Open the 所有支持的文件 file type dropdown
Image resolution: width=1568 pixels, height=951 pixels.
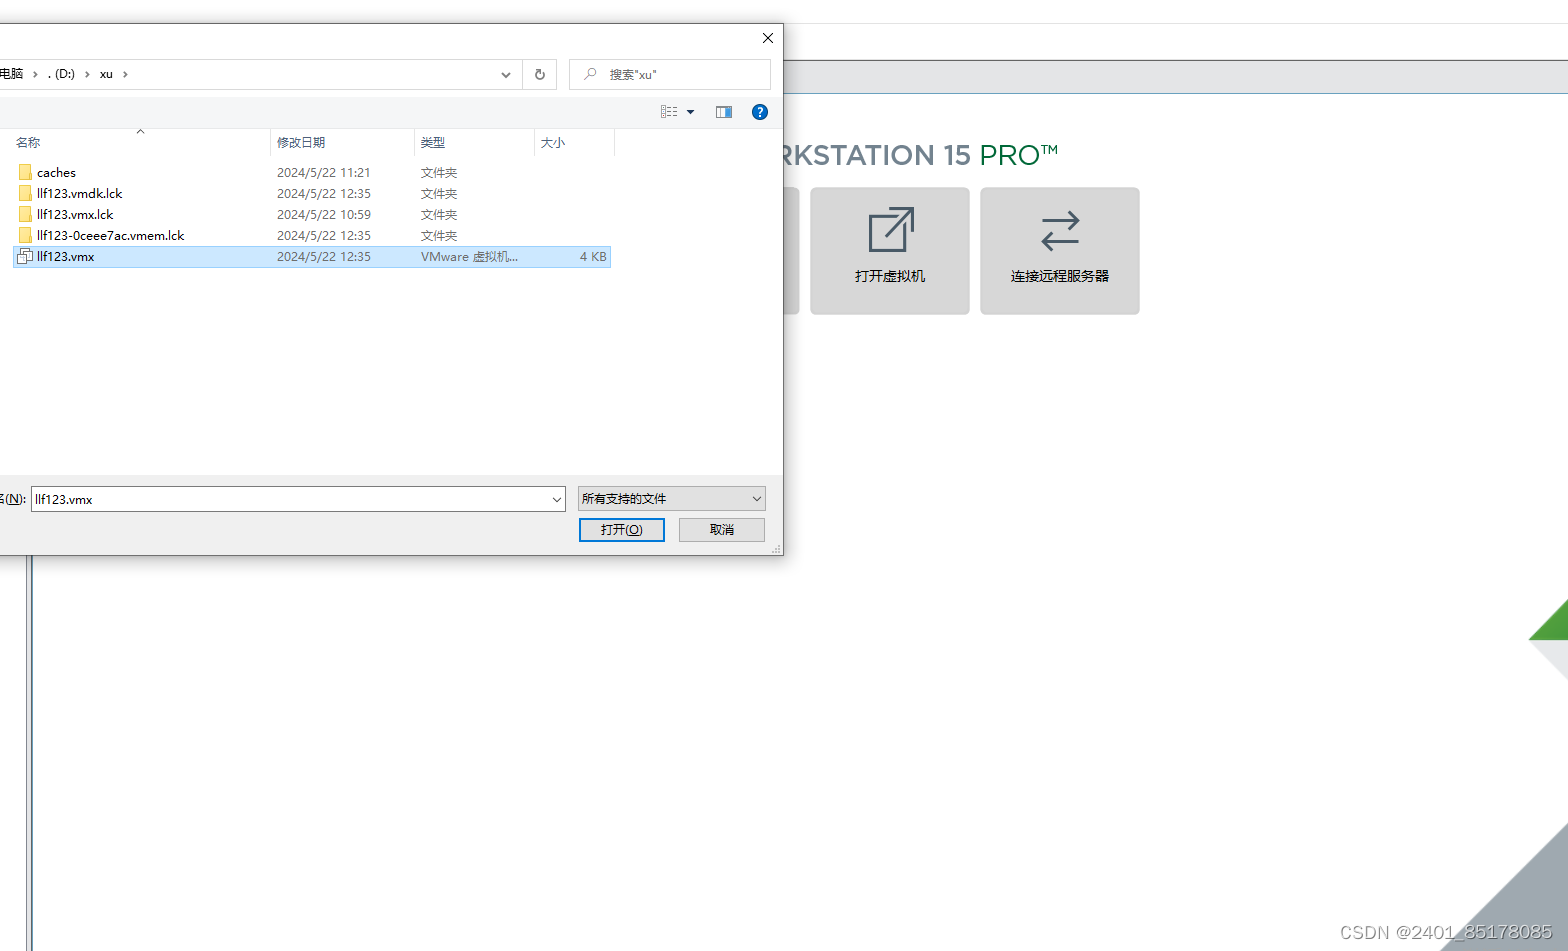(x=672, y=498)
